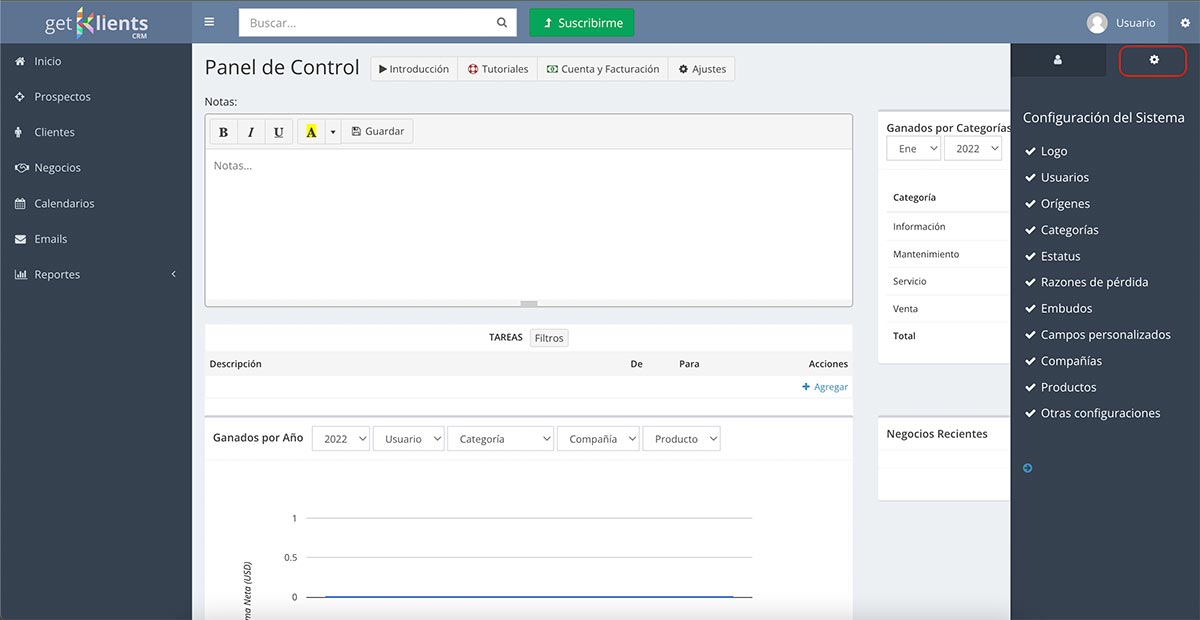
Task: Click the blue arrow circle icon
Action: click(x=1027, y=468)
